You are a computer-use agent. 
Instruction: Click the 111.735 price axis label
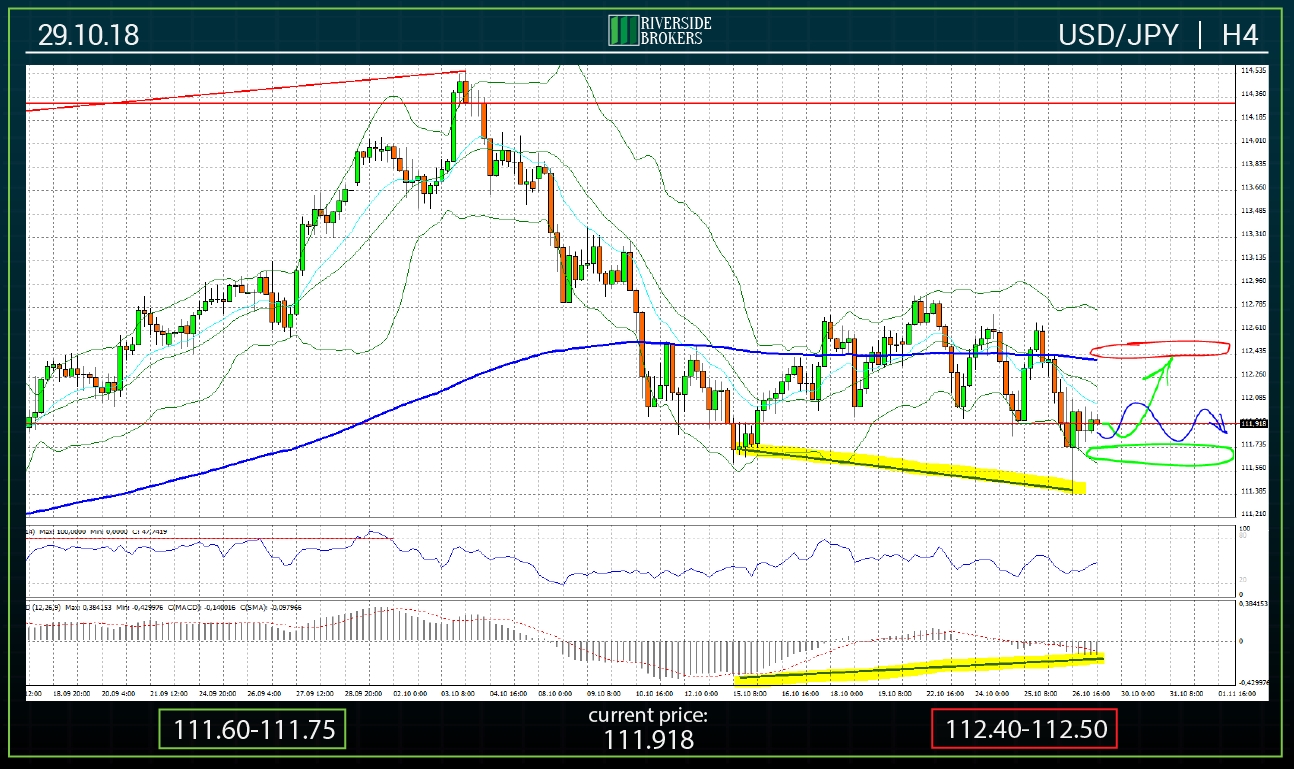pos(1253,444)
